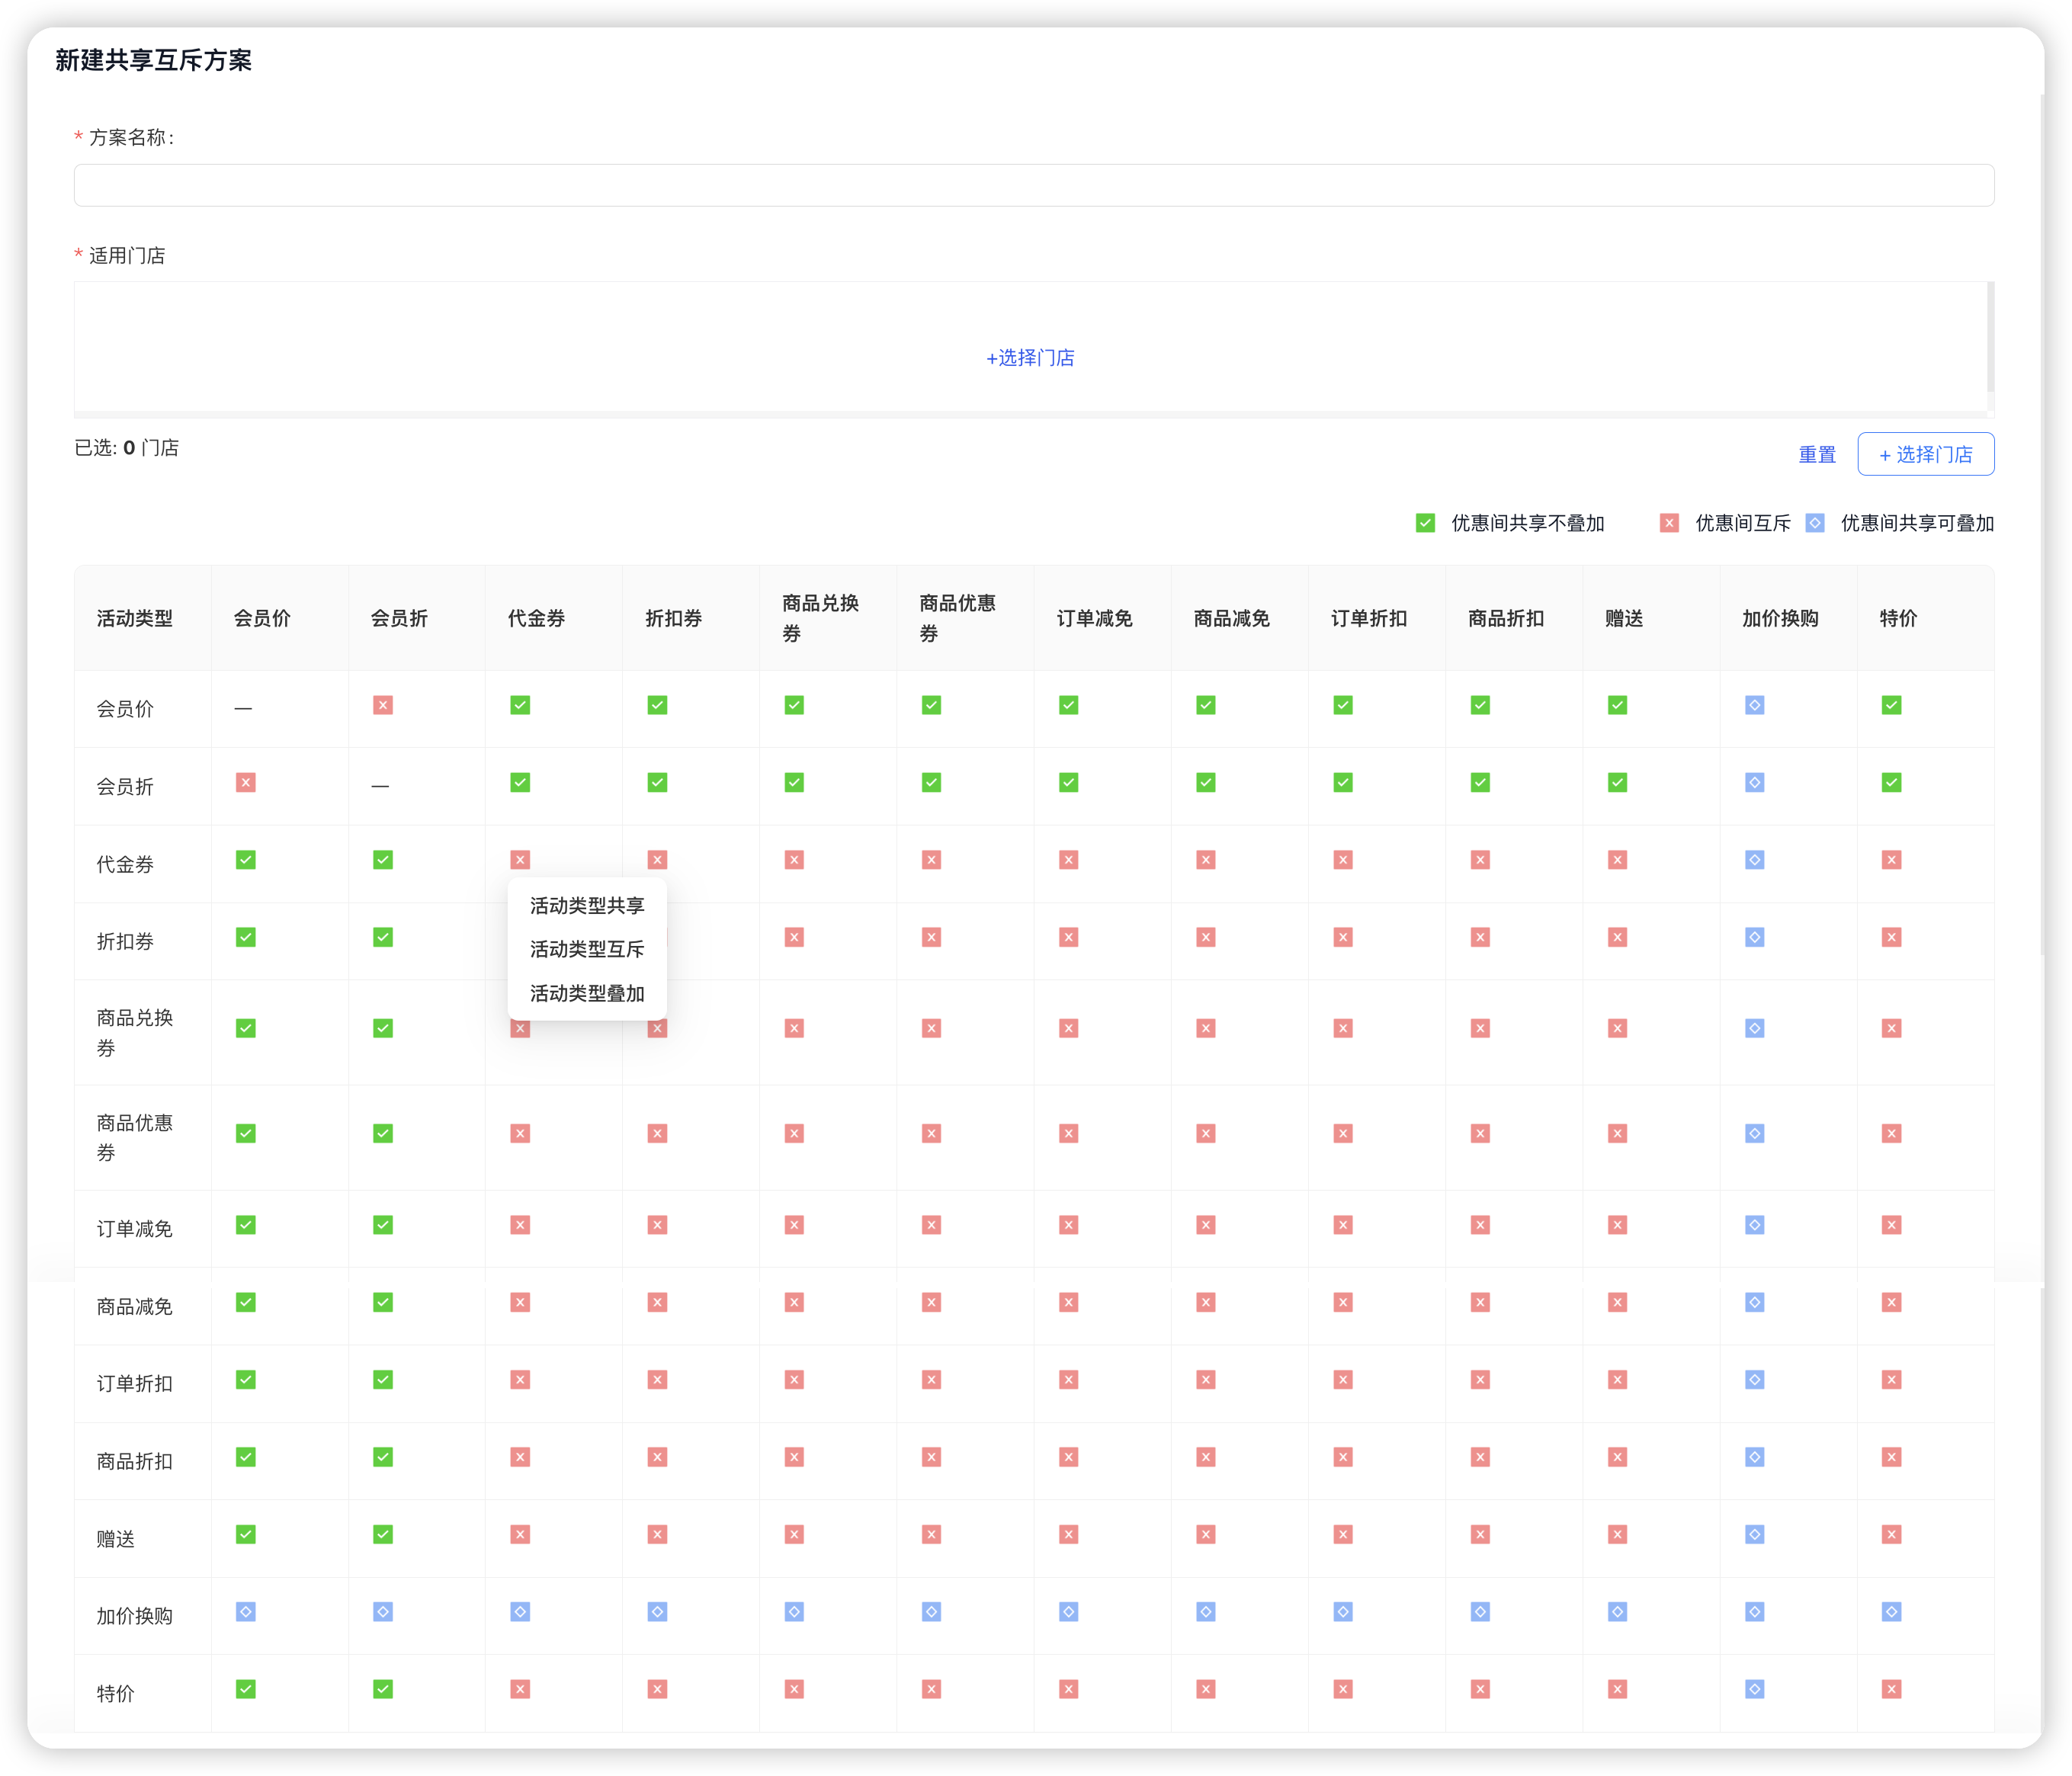The width and height of the screenshot is (2072, 1776).
Task: Click mutex icon in 商品兑换券 row, 订单折扣 column
Action: pos(1343,1028)
